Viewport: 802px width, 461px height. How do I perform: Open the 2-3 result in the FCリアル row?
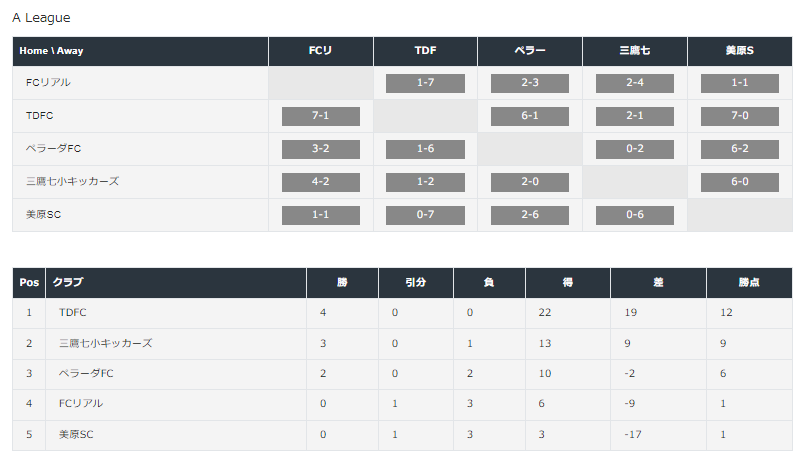pos(529,83)
